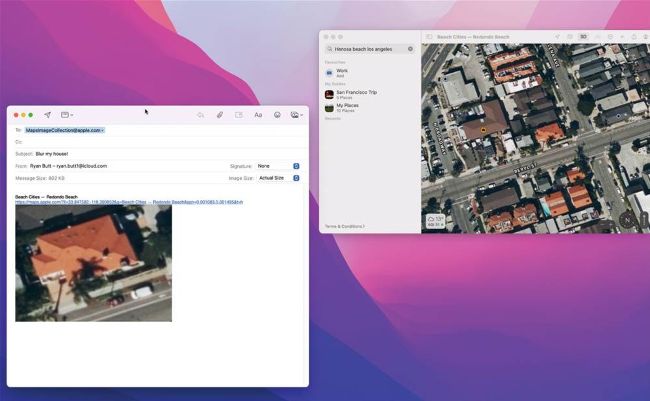Screen dimensions: 650x401
Task: Select Work in Maps Favorites
Action: pos(342,72)
